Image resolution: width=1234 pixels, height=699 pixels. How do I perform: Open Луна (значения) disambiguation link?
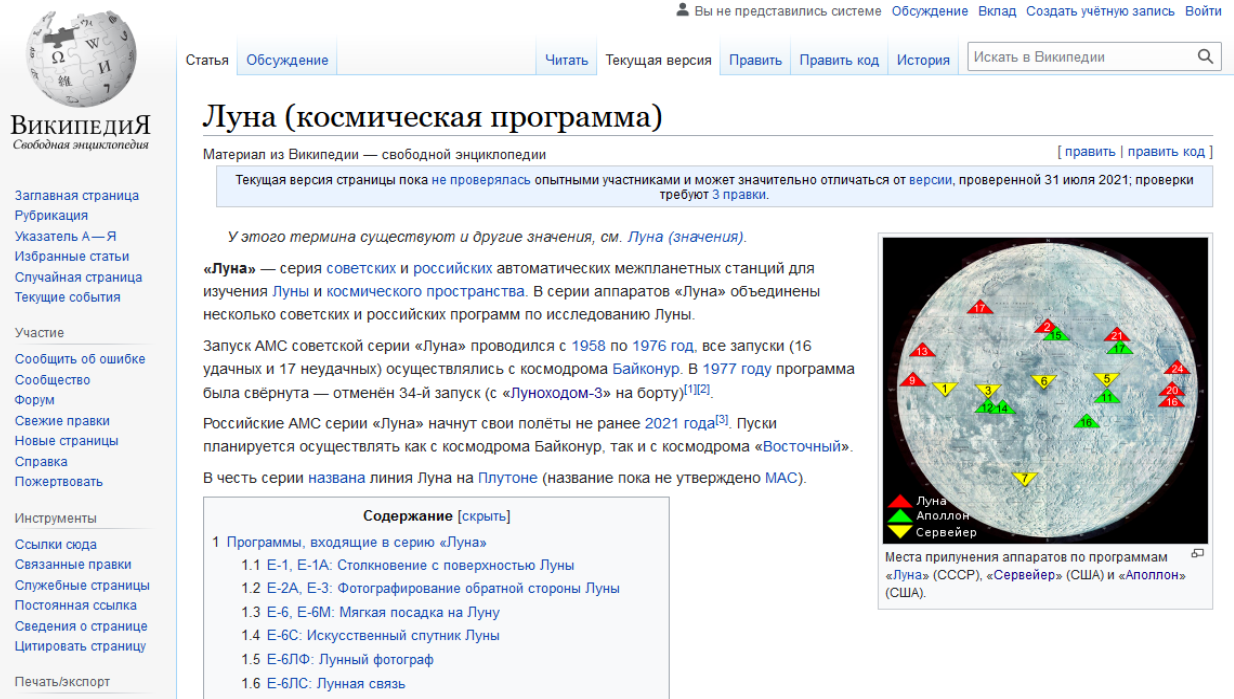685,237
